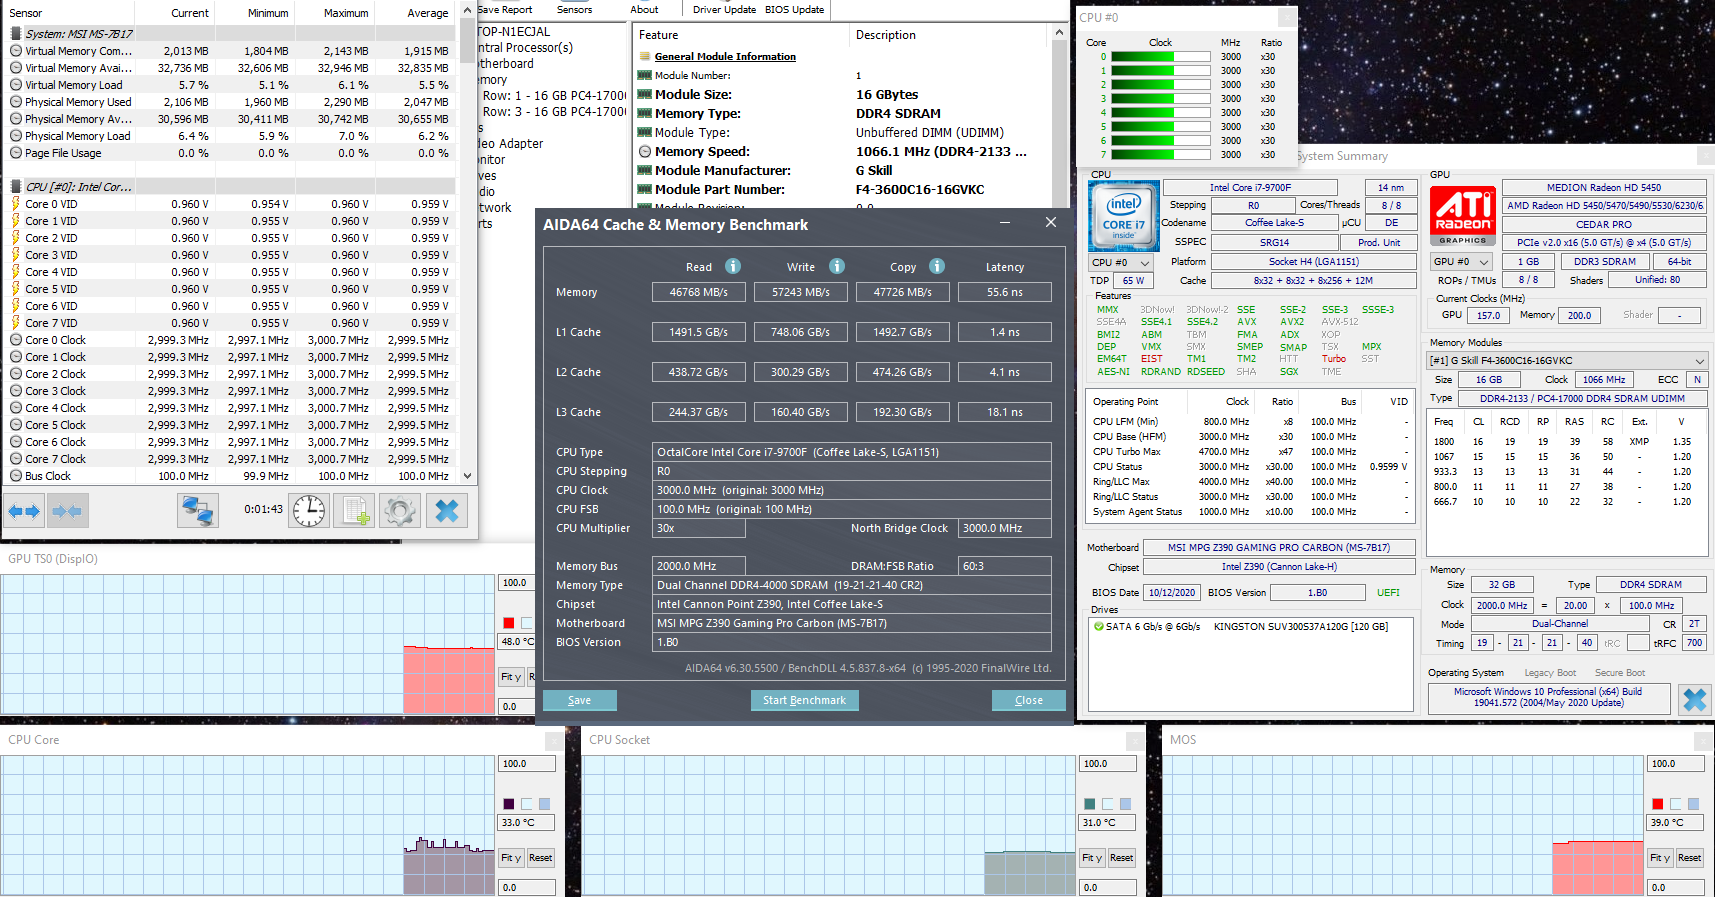The width and height of the screenshot is (1715, 897).
Task: Click the Maximum column header in sensor list
Action: tap(346, 13)
